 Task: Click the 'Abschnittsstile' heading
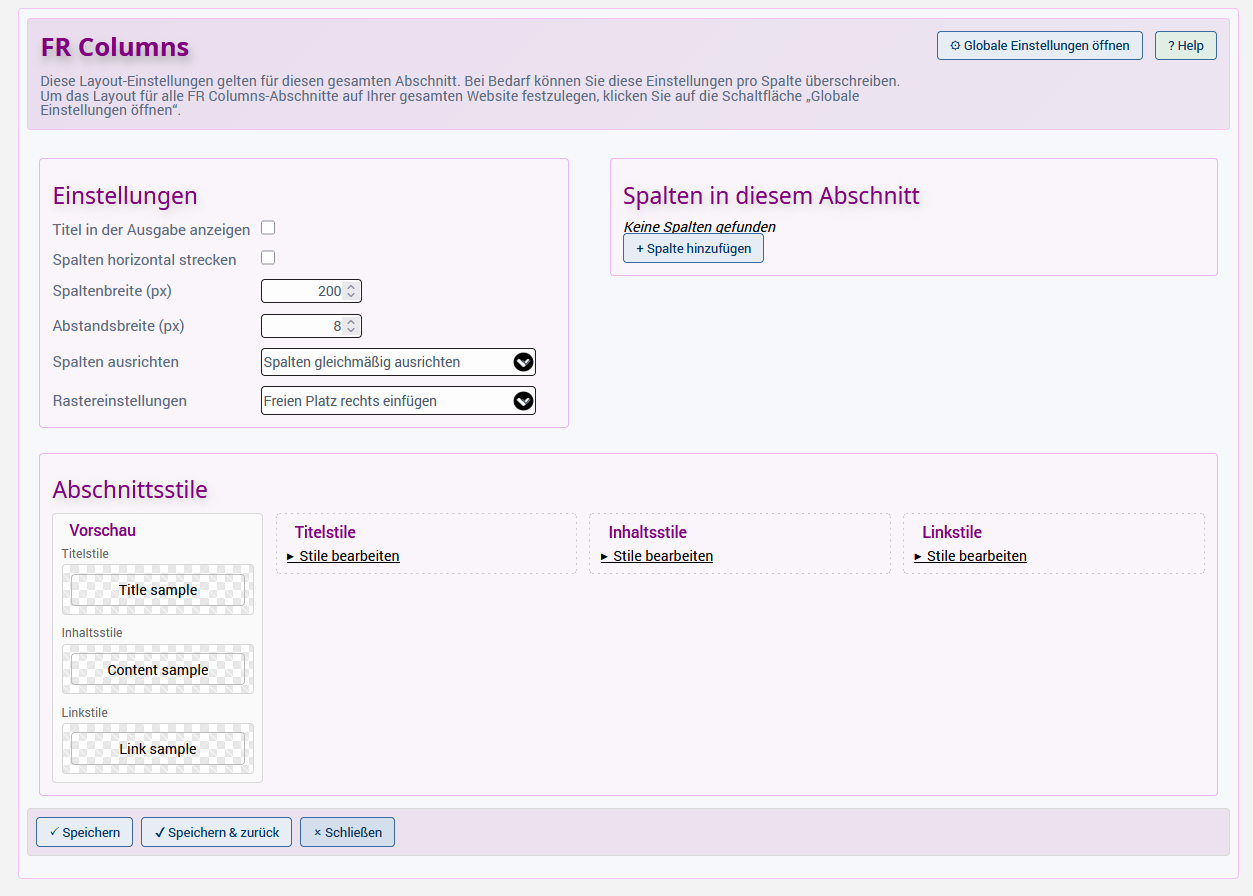(130, 490)
